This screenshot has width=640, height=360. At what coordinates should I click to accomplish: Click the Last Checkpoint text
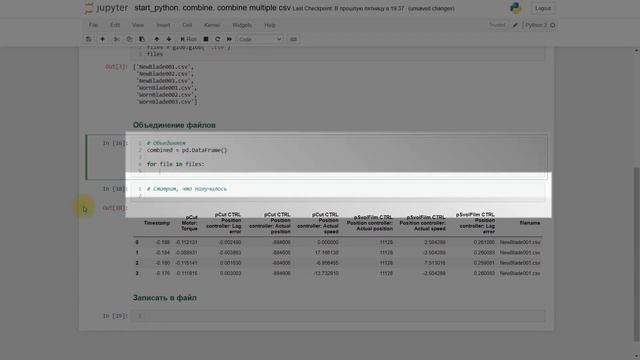[349, 9]
